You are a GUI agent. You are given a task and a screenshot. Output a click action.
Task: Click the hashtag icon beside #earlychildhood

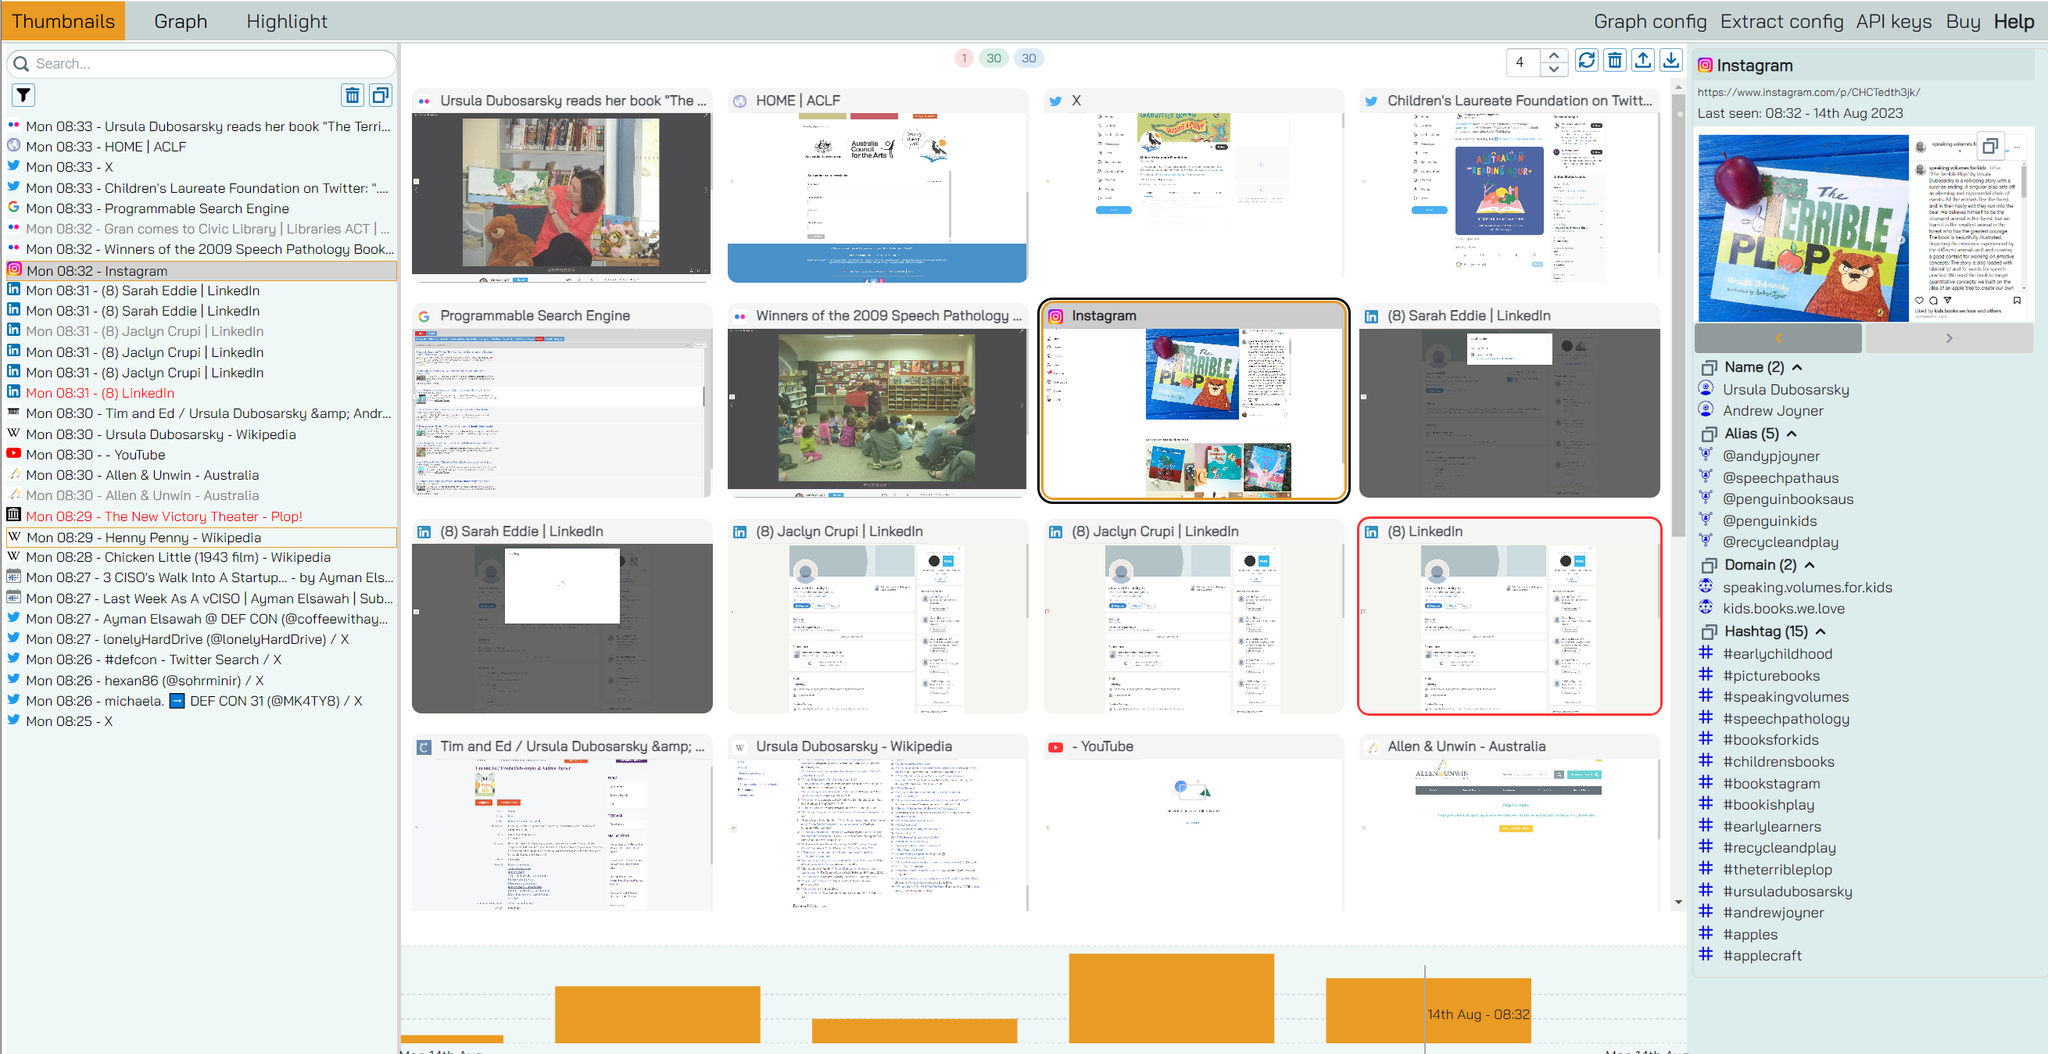1707,653
